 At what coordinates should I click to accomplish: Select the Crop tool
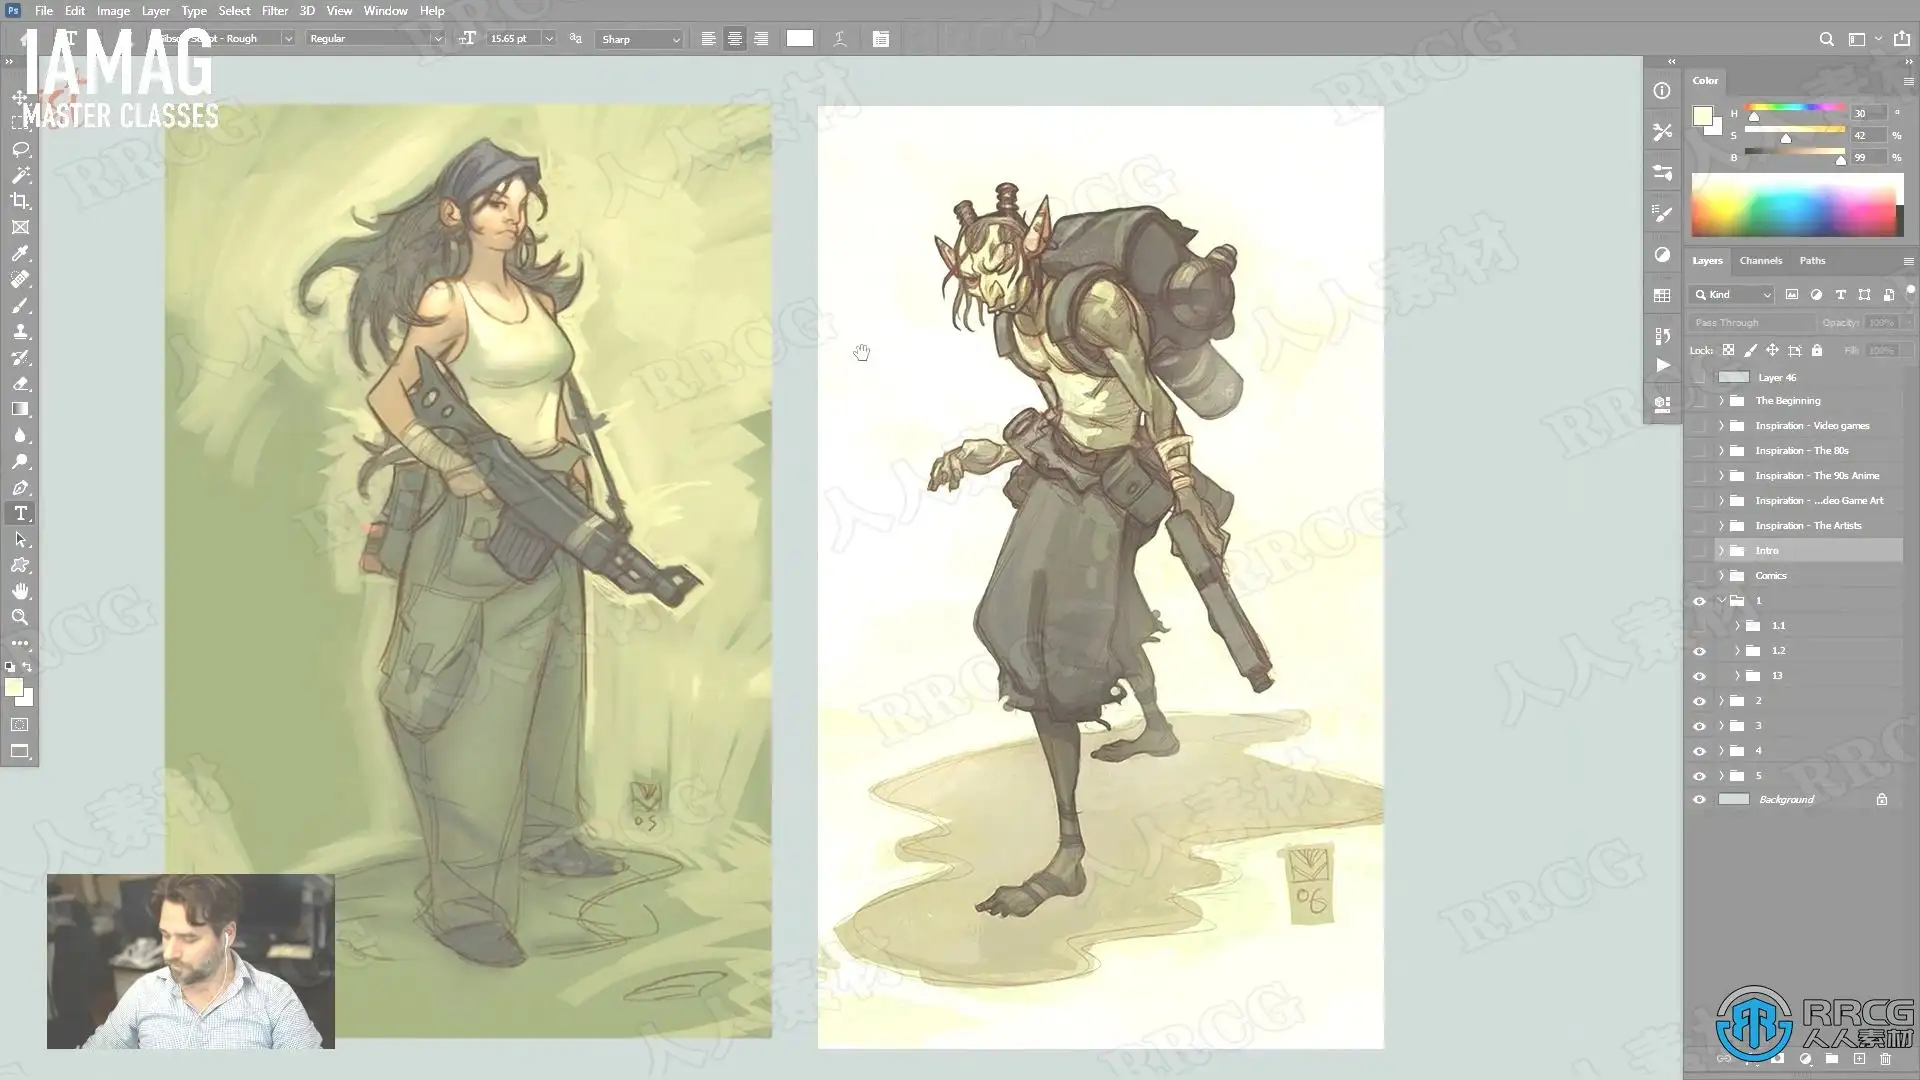tap(20, 201)
